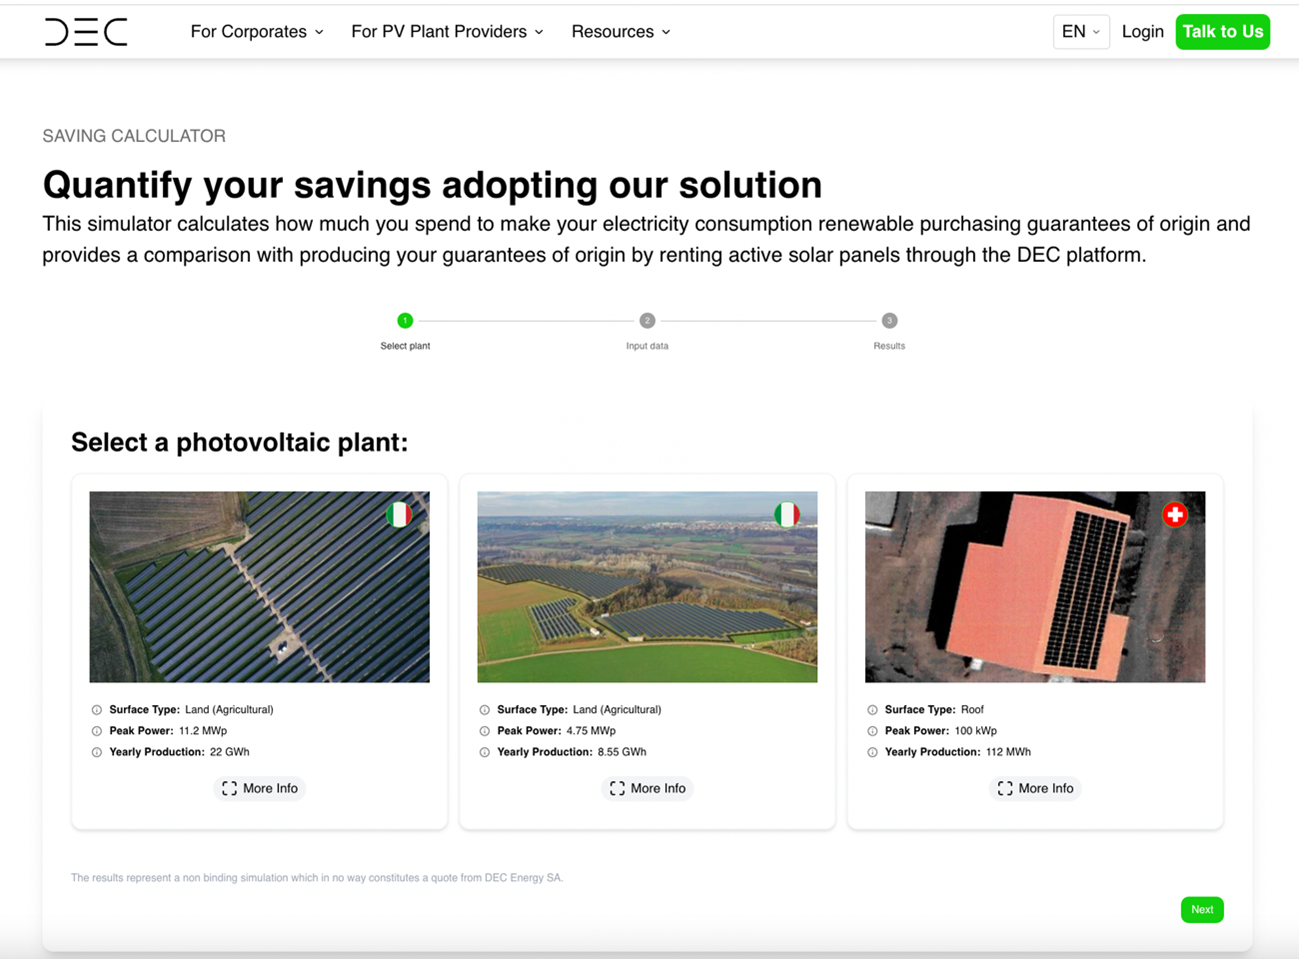Jump to step 2 Input data marker
The height and width of the screenshot is (959, 1299).
point(647,321)
